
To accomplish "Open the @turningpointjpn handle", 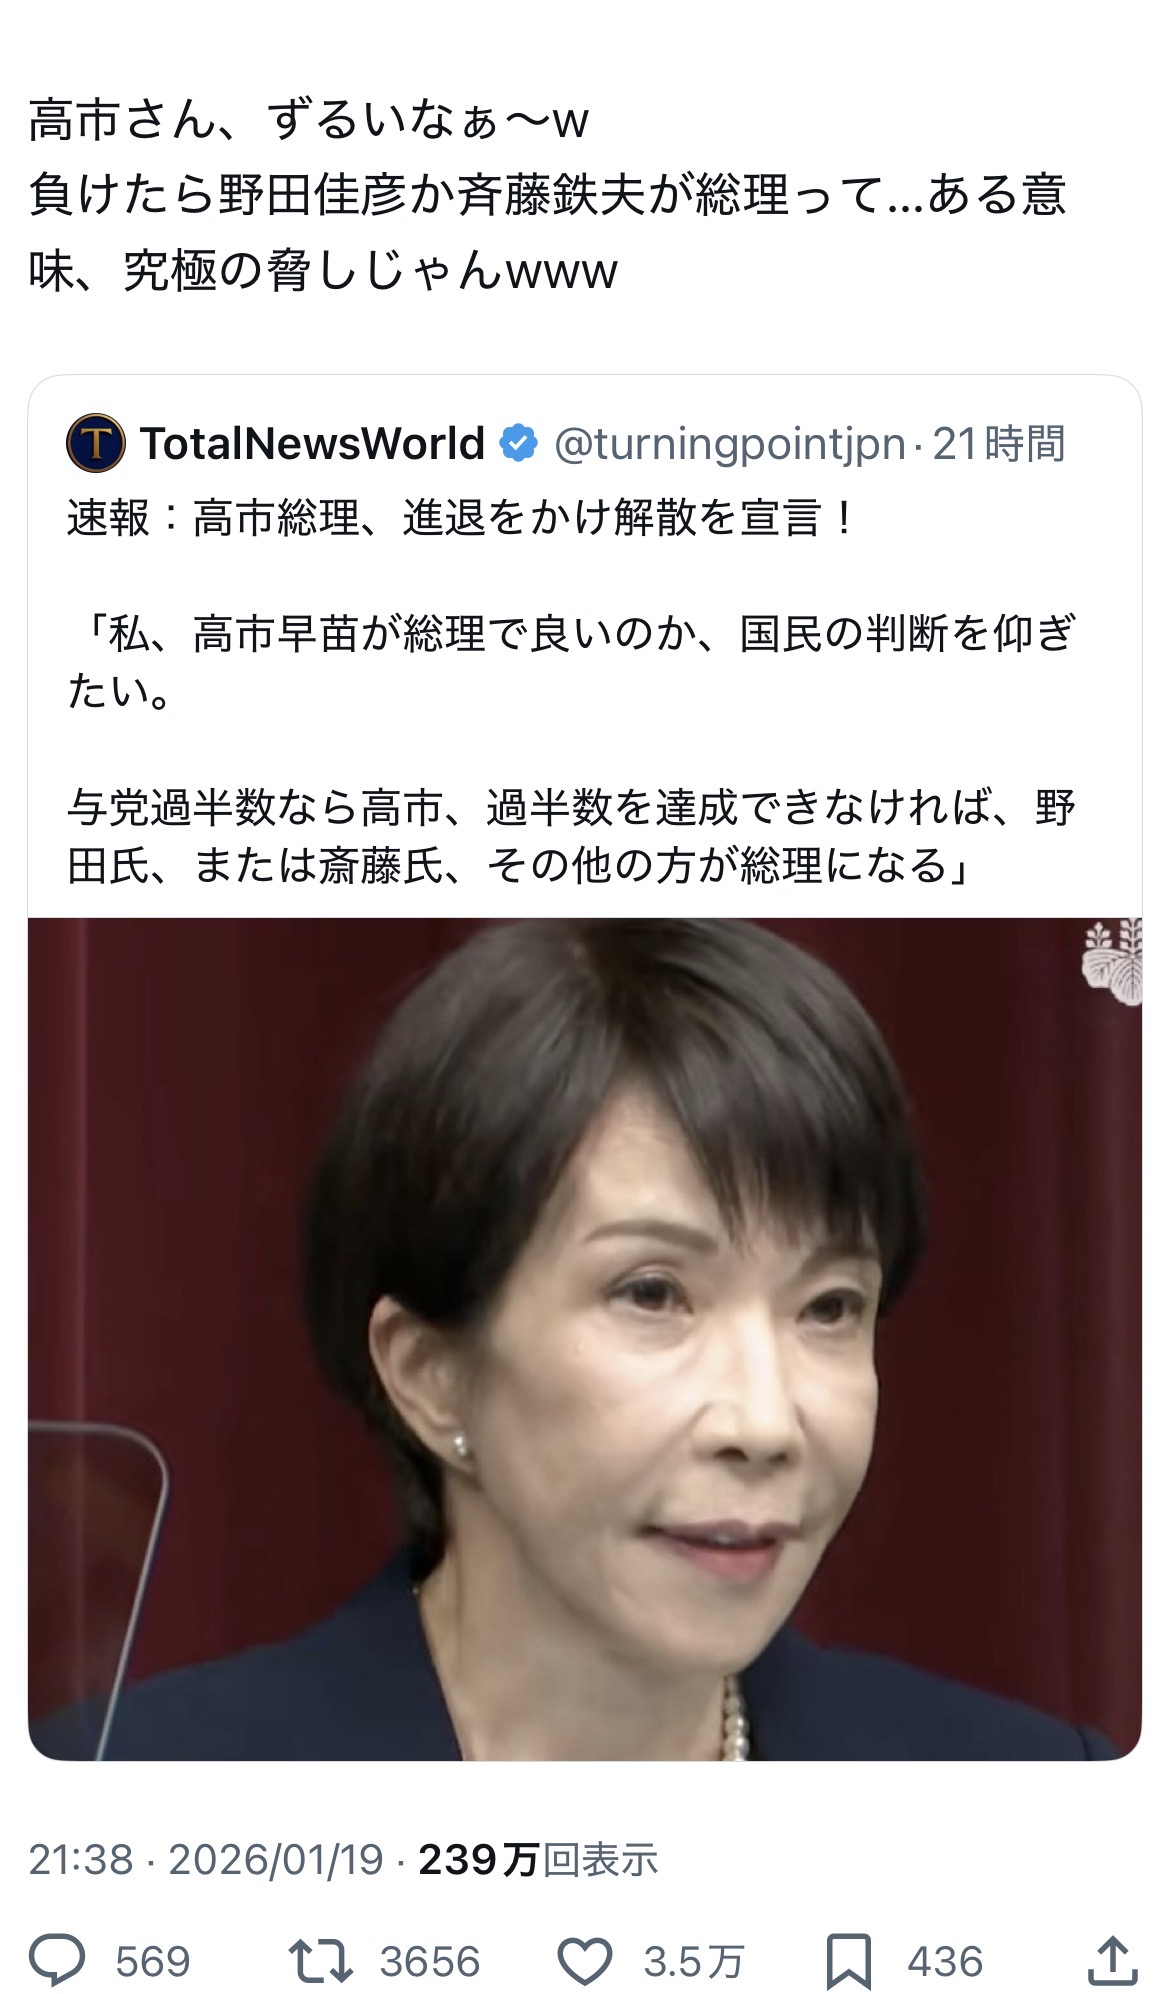I will pyautogui.click(x=730, y=444).
